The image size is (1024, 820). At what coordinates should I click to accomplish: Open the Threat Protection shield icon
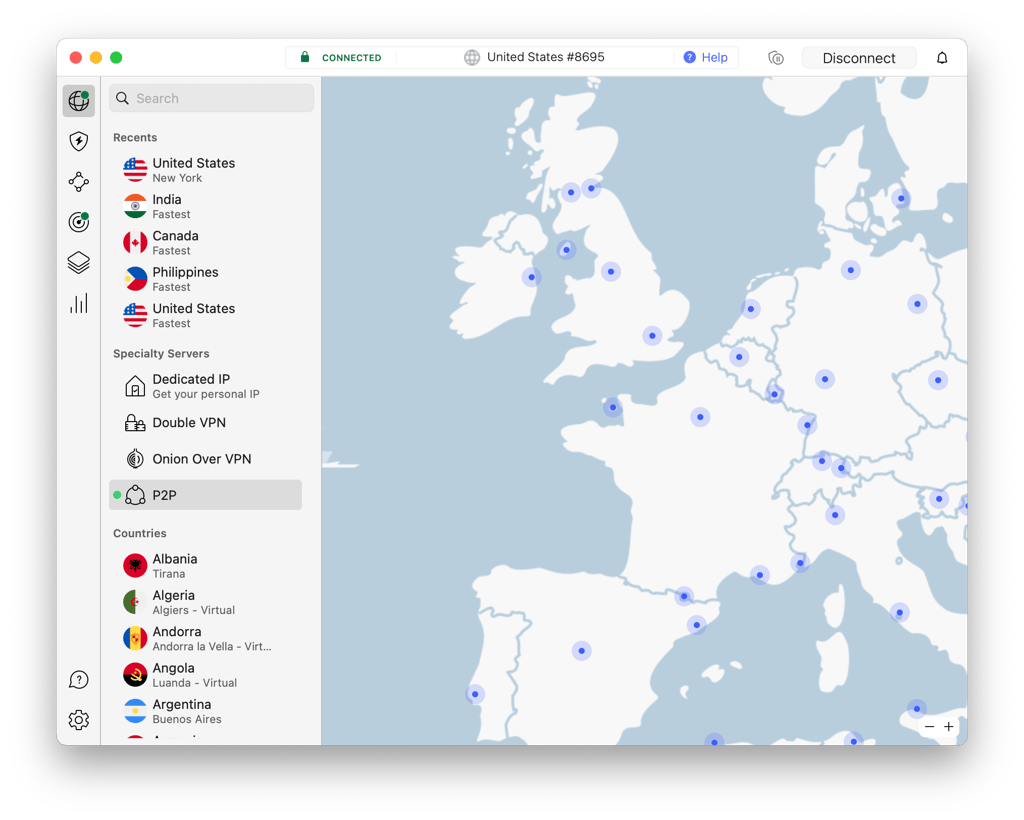[79, 141]
